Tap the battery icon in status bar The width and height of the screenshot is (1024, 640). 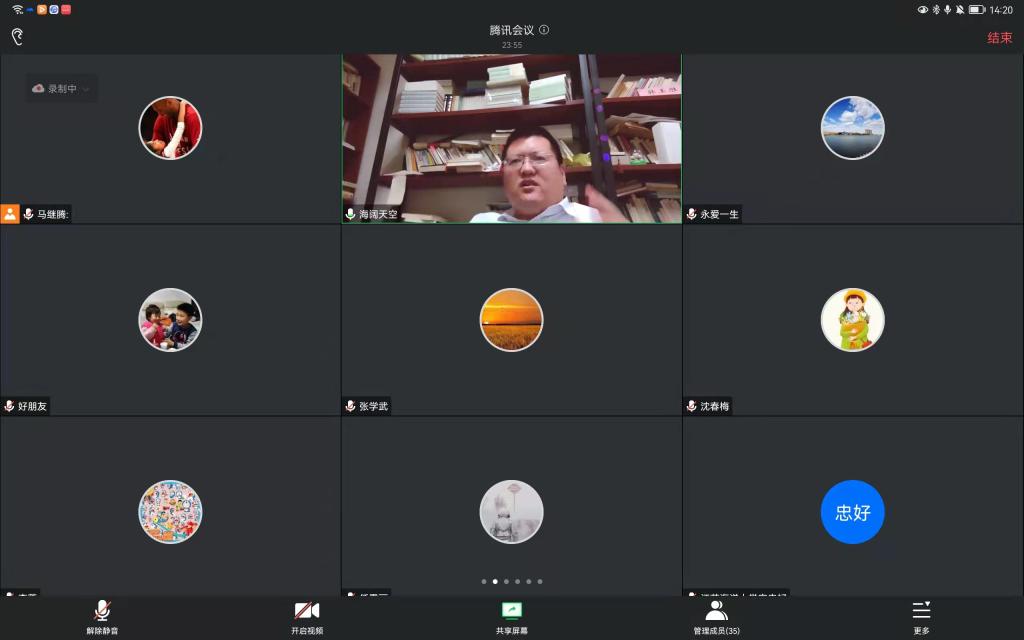(x=976, y=10)
